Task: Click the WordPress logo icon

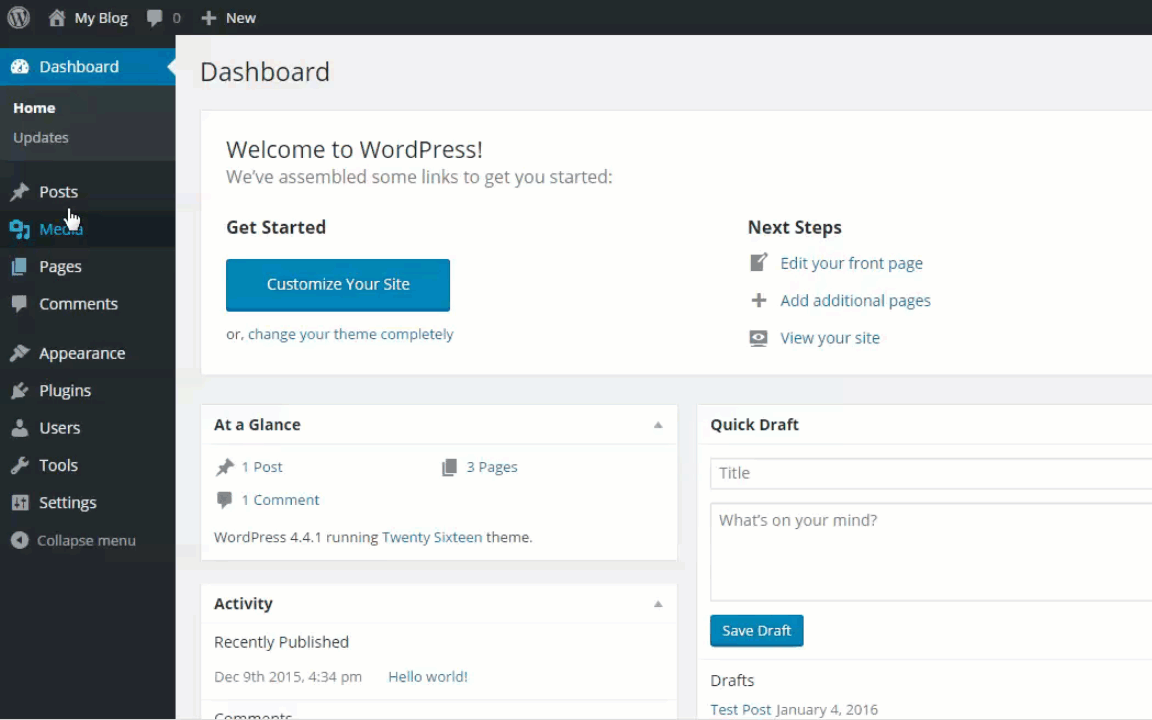Action: pos(18,18)
